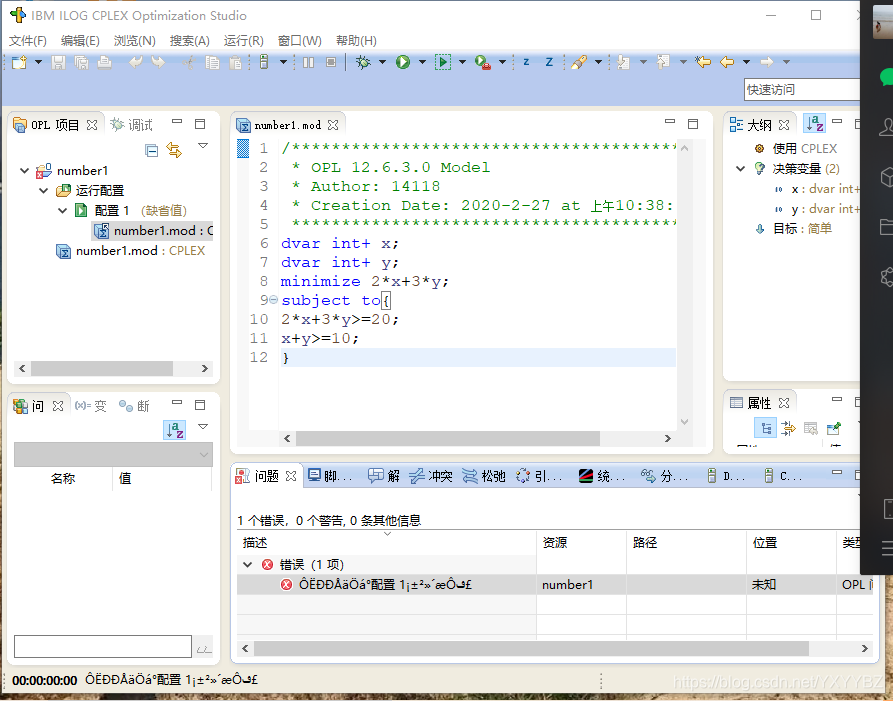The width and height of the screenshot is (893, 701).
Task: Toggle alphabetical sort in the Outline panel
Action: [815, 124]
